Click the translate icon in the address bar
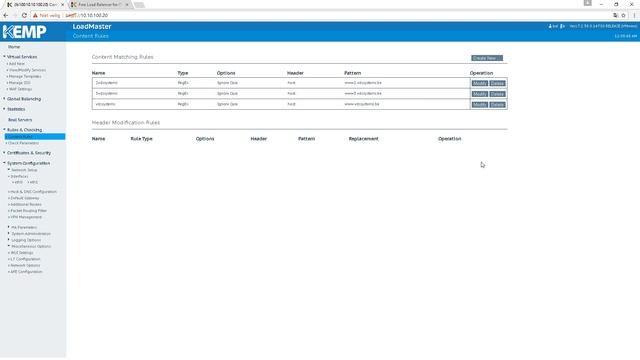640x360 pixels. click(x=615, y=15)
